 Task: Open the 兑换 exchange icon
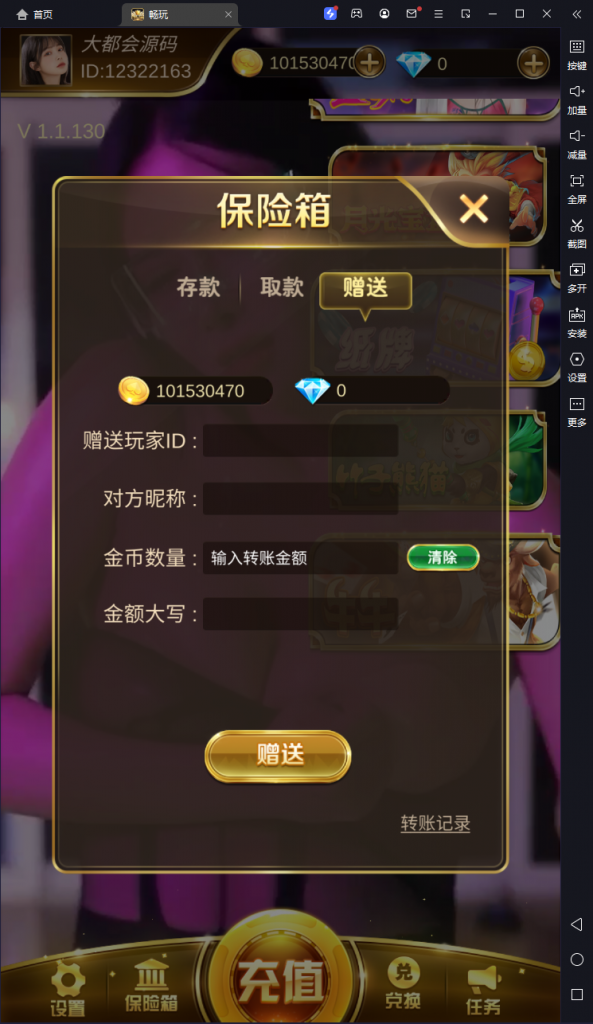pos(403,984)
